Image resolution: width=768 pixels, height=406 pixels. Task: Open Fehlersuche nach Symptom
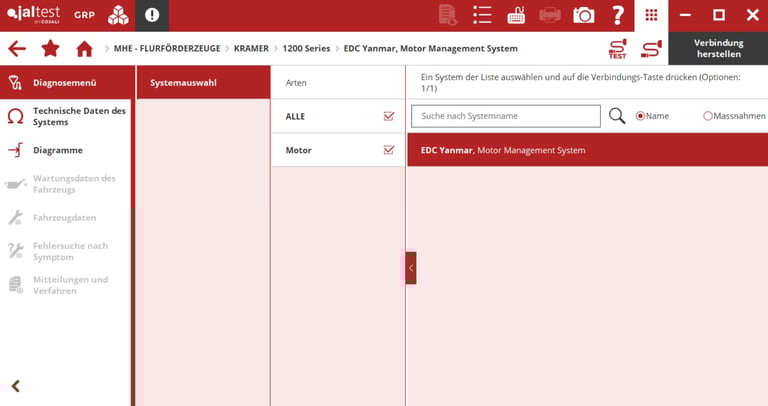(66, 251)
